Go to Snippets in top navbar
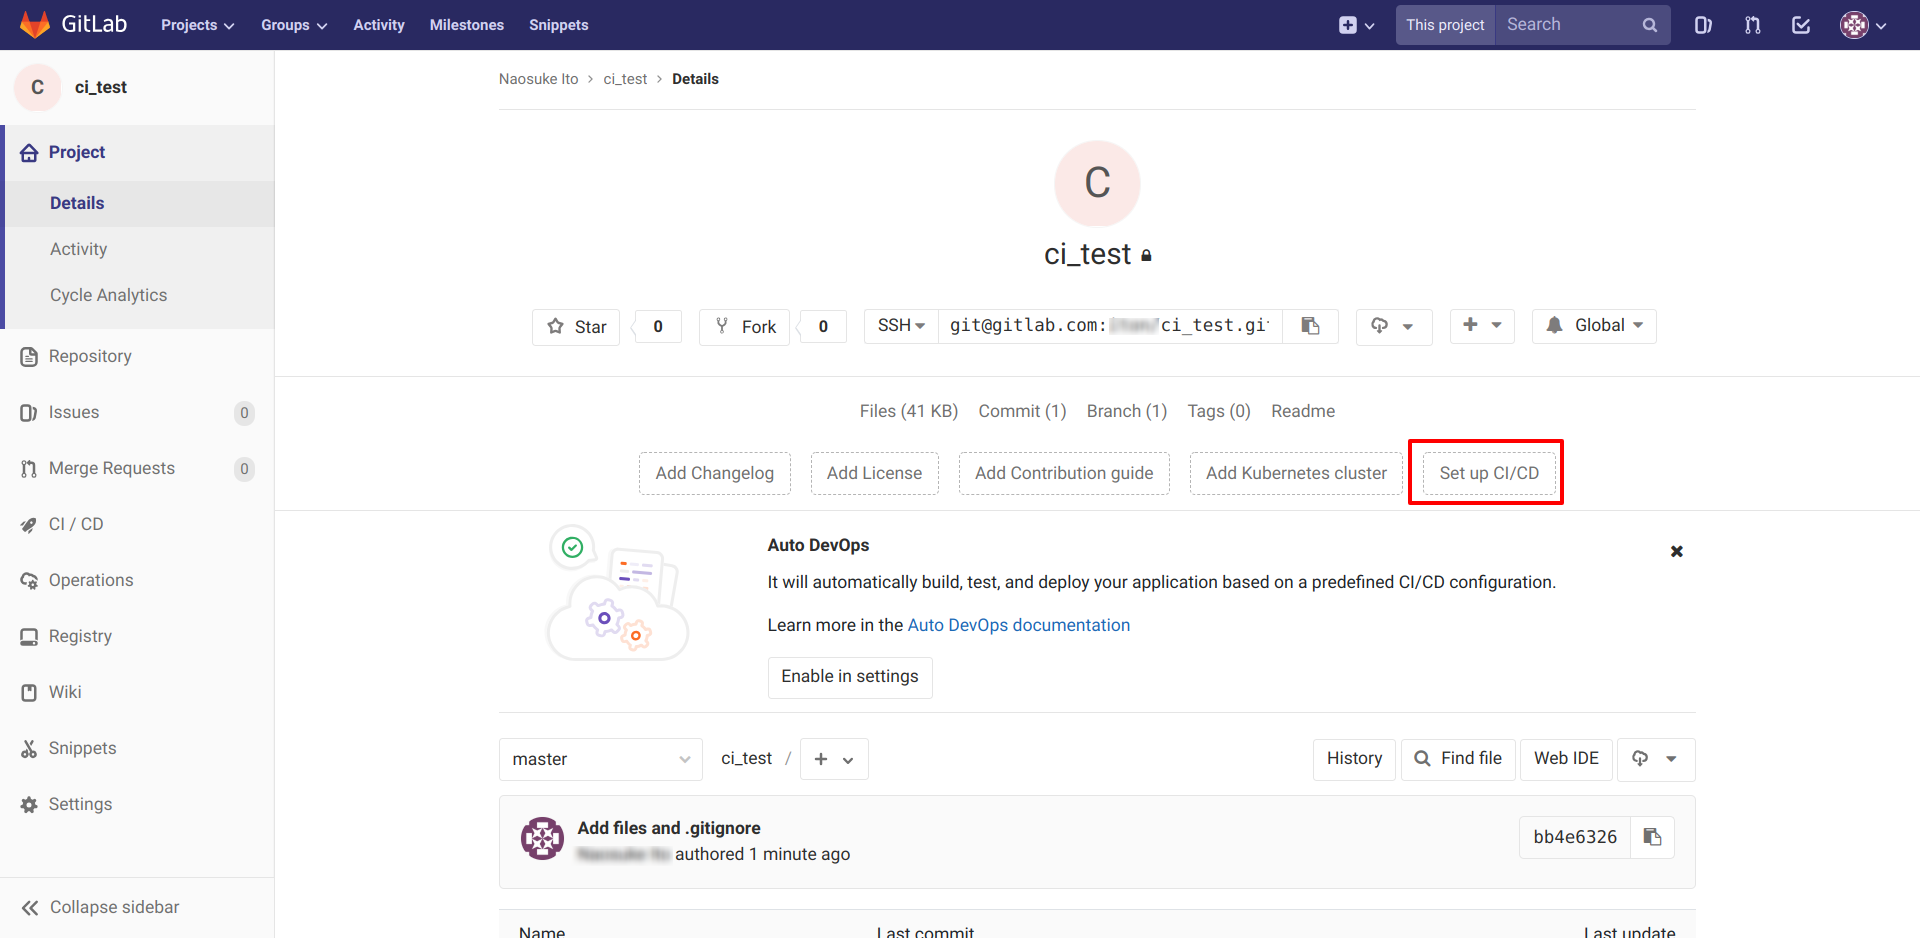Image resolution: width=1920 pixels, height=938 pixels. pos(559,25)
